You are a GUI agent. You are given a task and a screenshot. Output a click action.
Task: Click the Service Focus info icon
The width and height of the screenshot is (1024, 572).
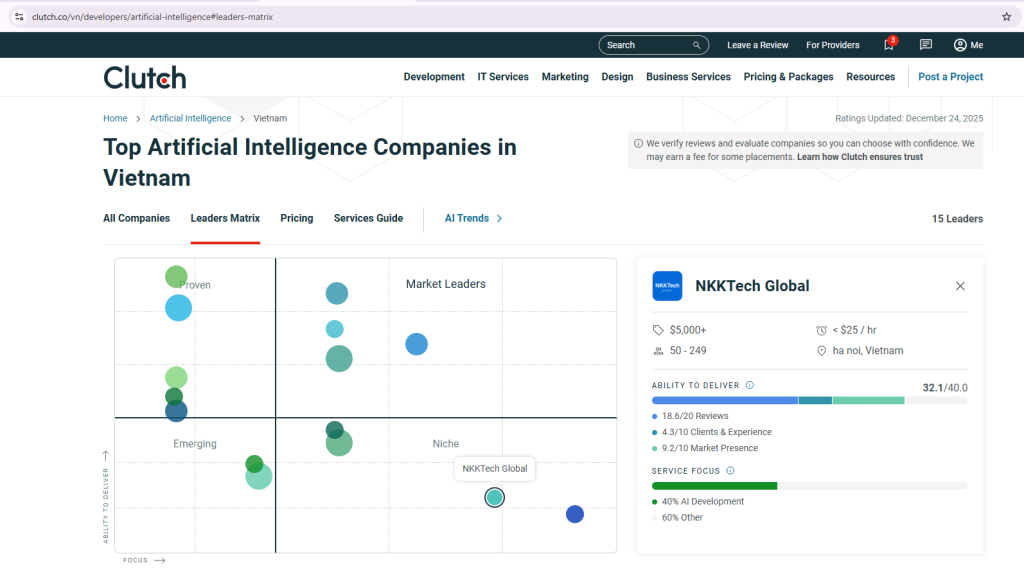tap(730, 471)
